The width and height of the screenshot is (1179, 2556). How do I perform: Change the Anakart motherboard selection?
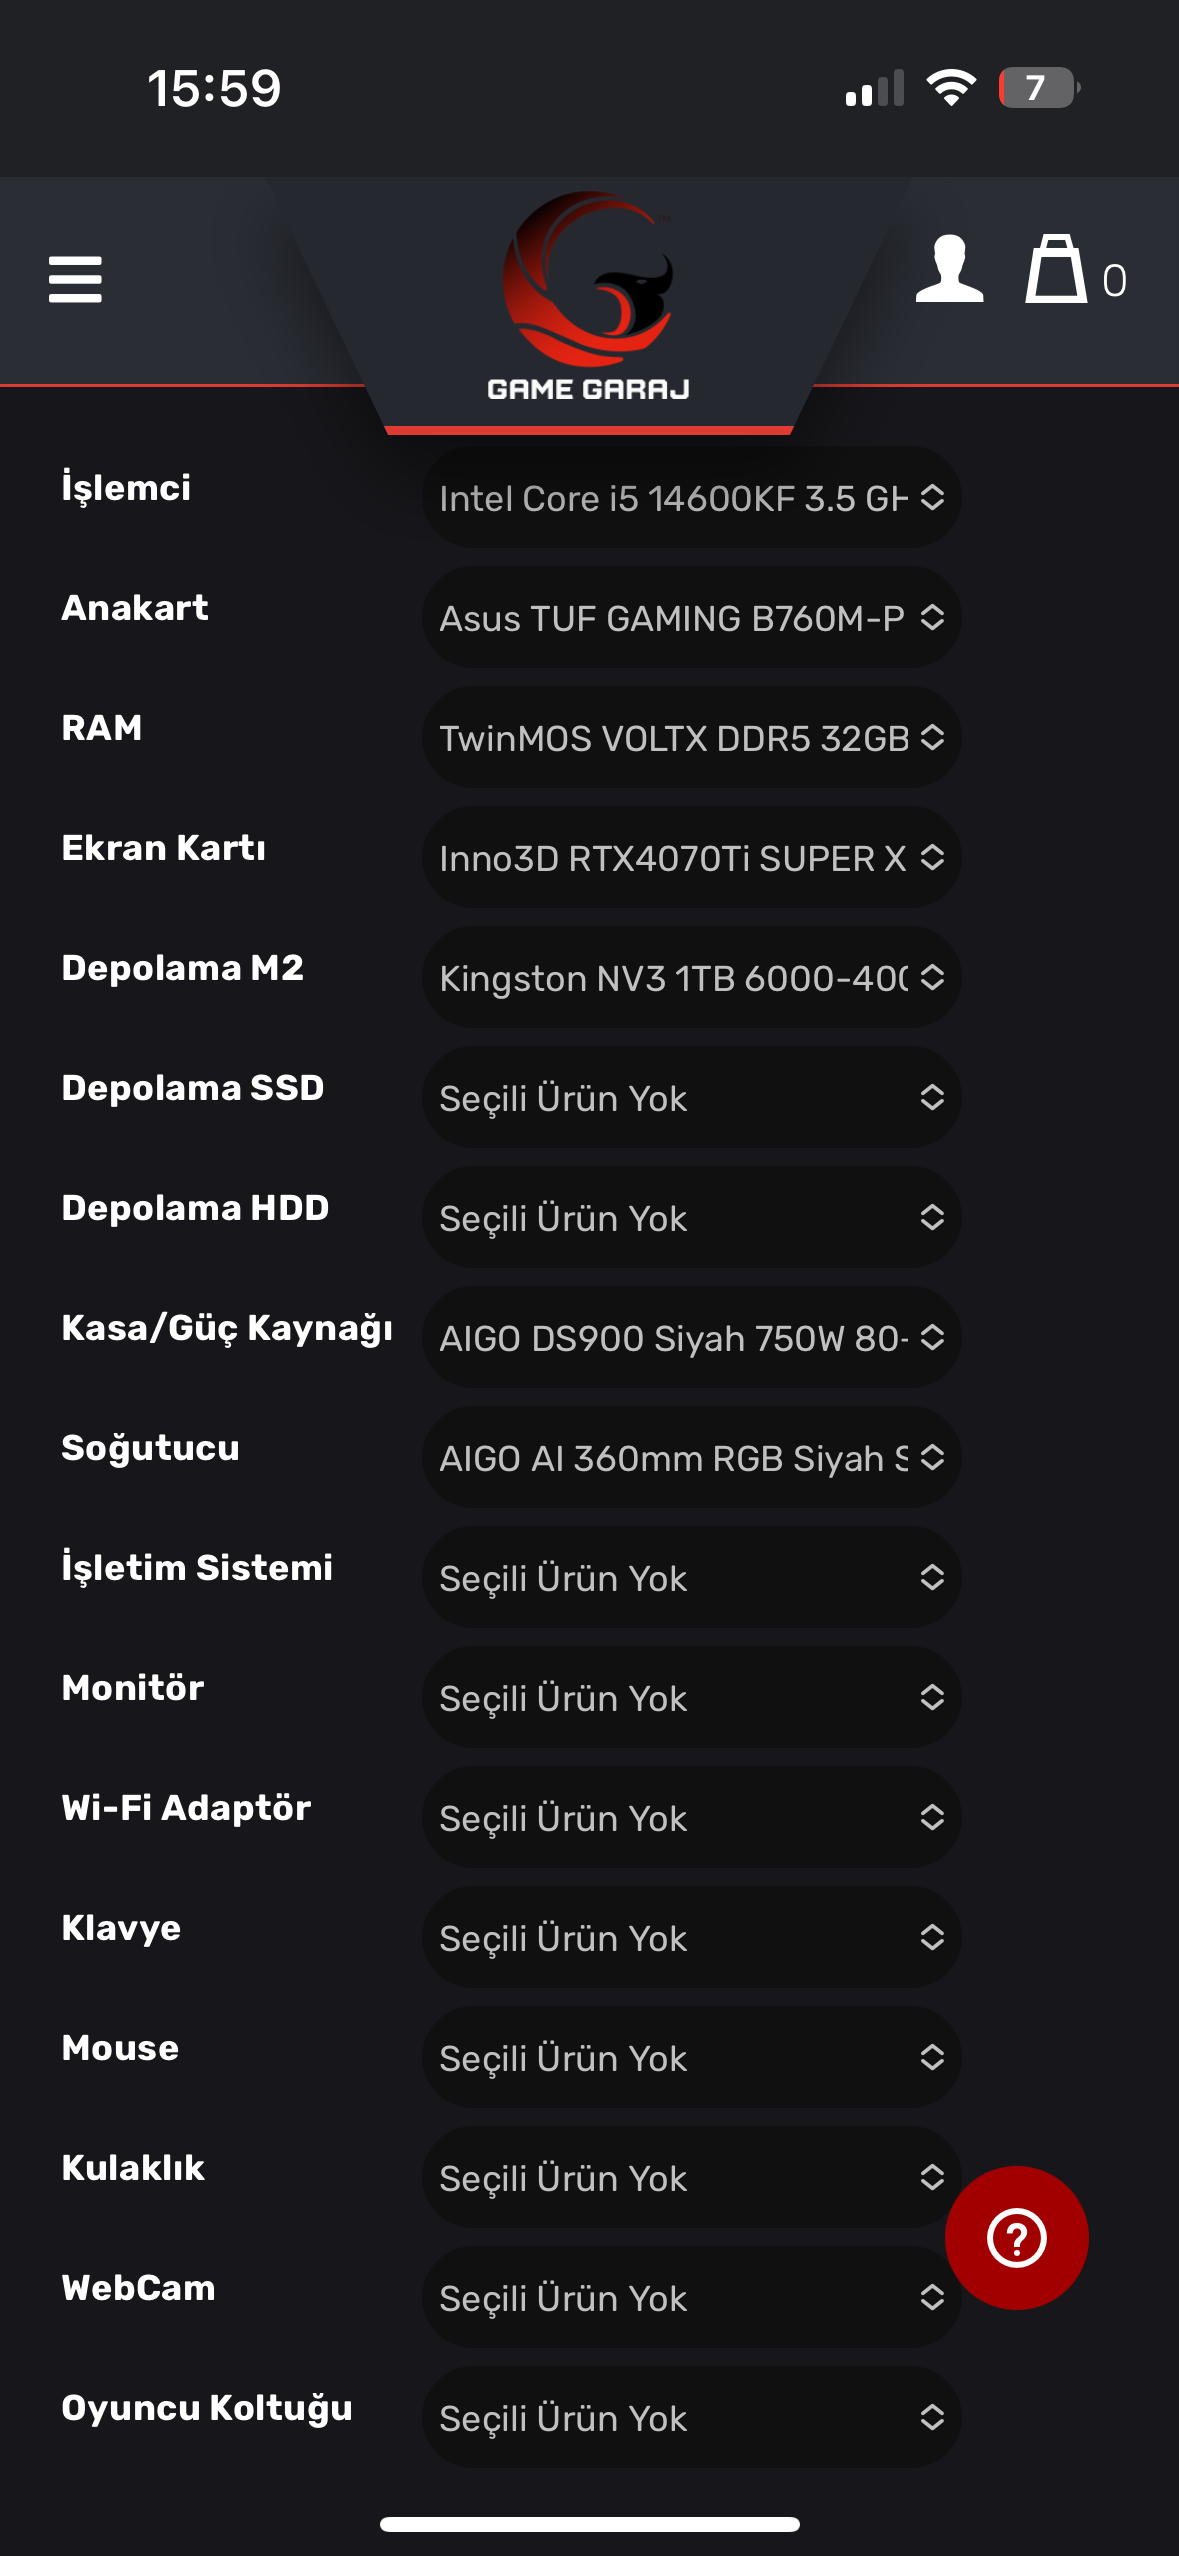691,618
